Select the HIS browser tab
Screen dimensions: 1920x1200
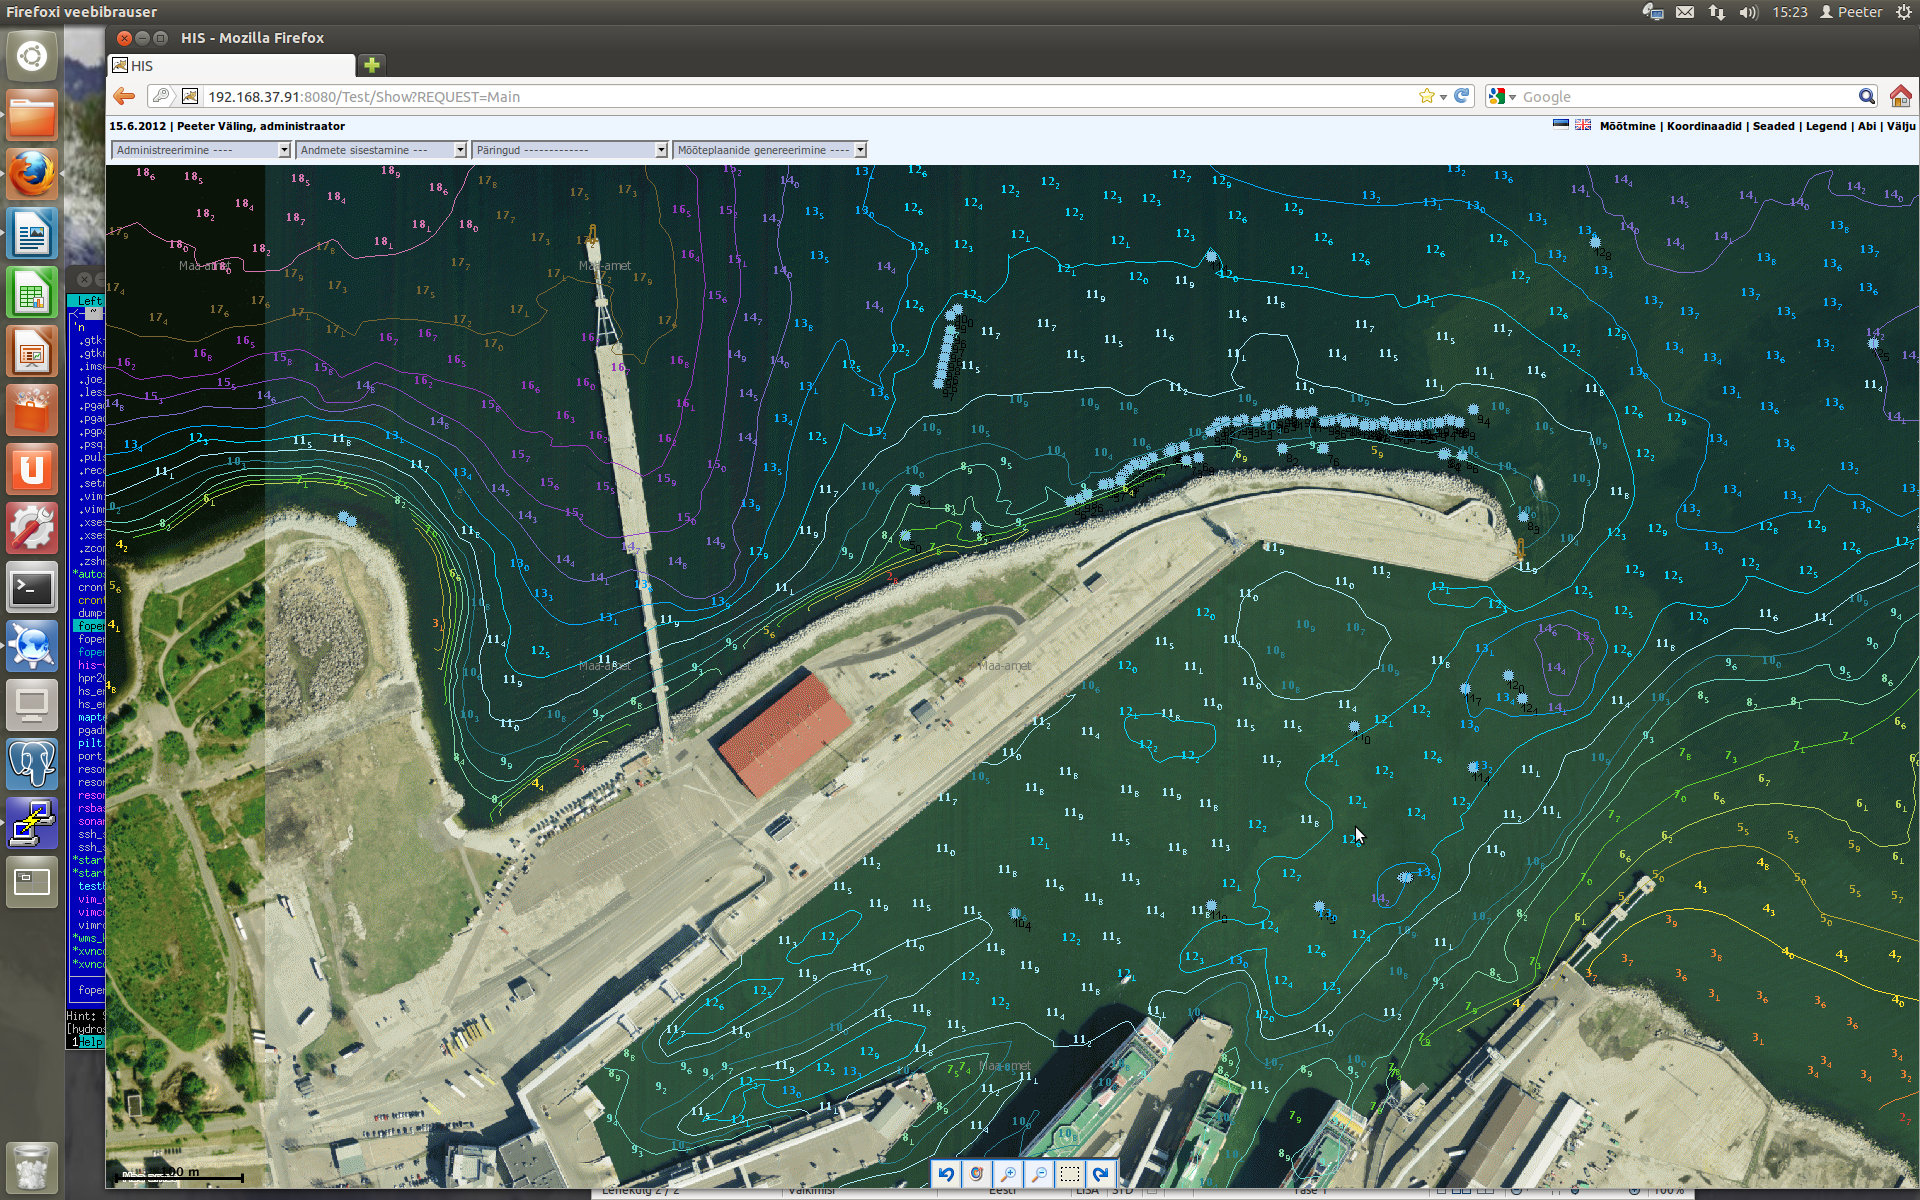230,66
